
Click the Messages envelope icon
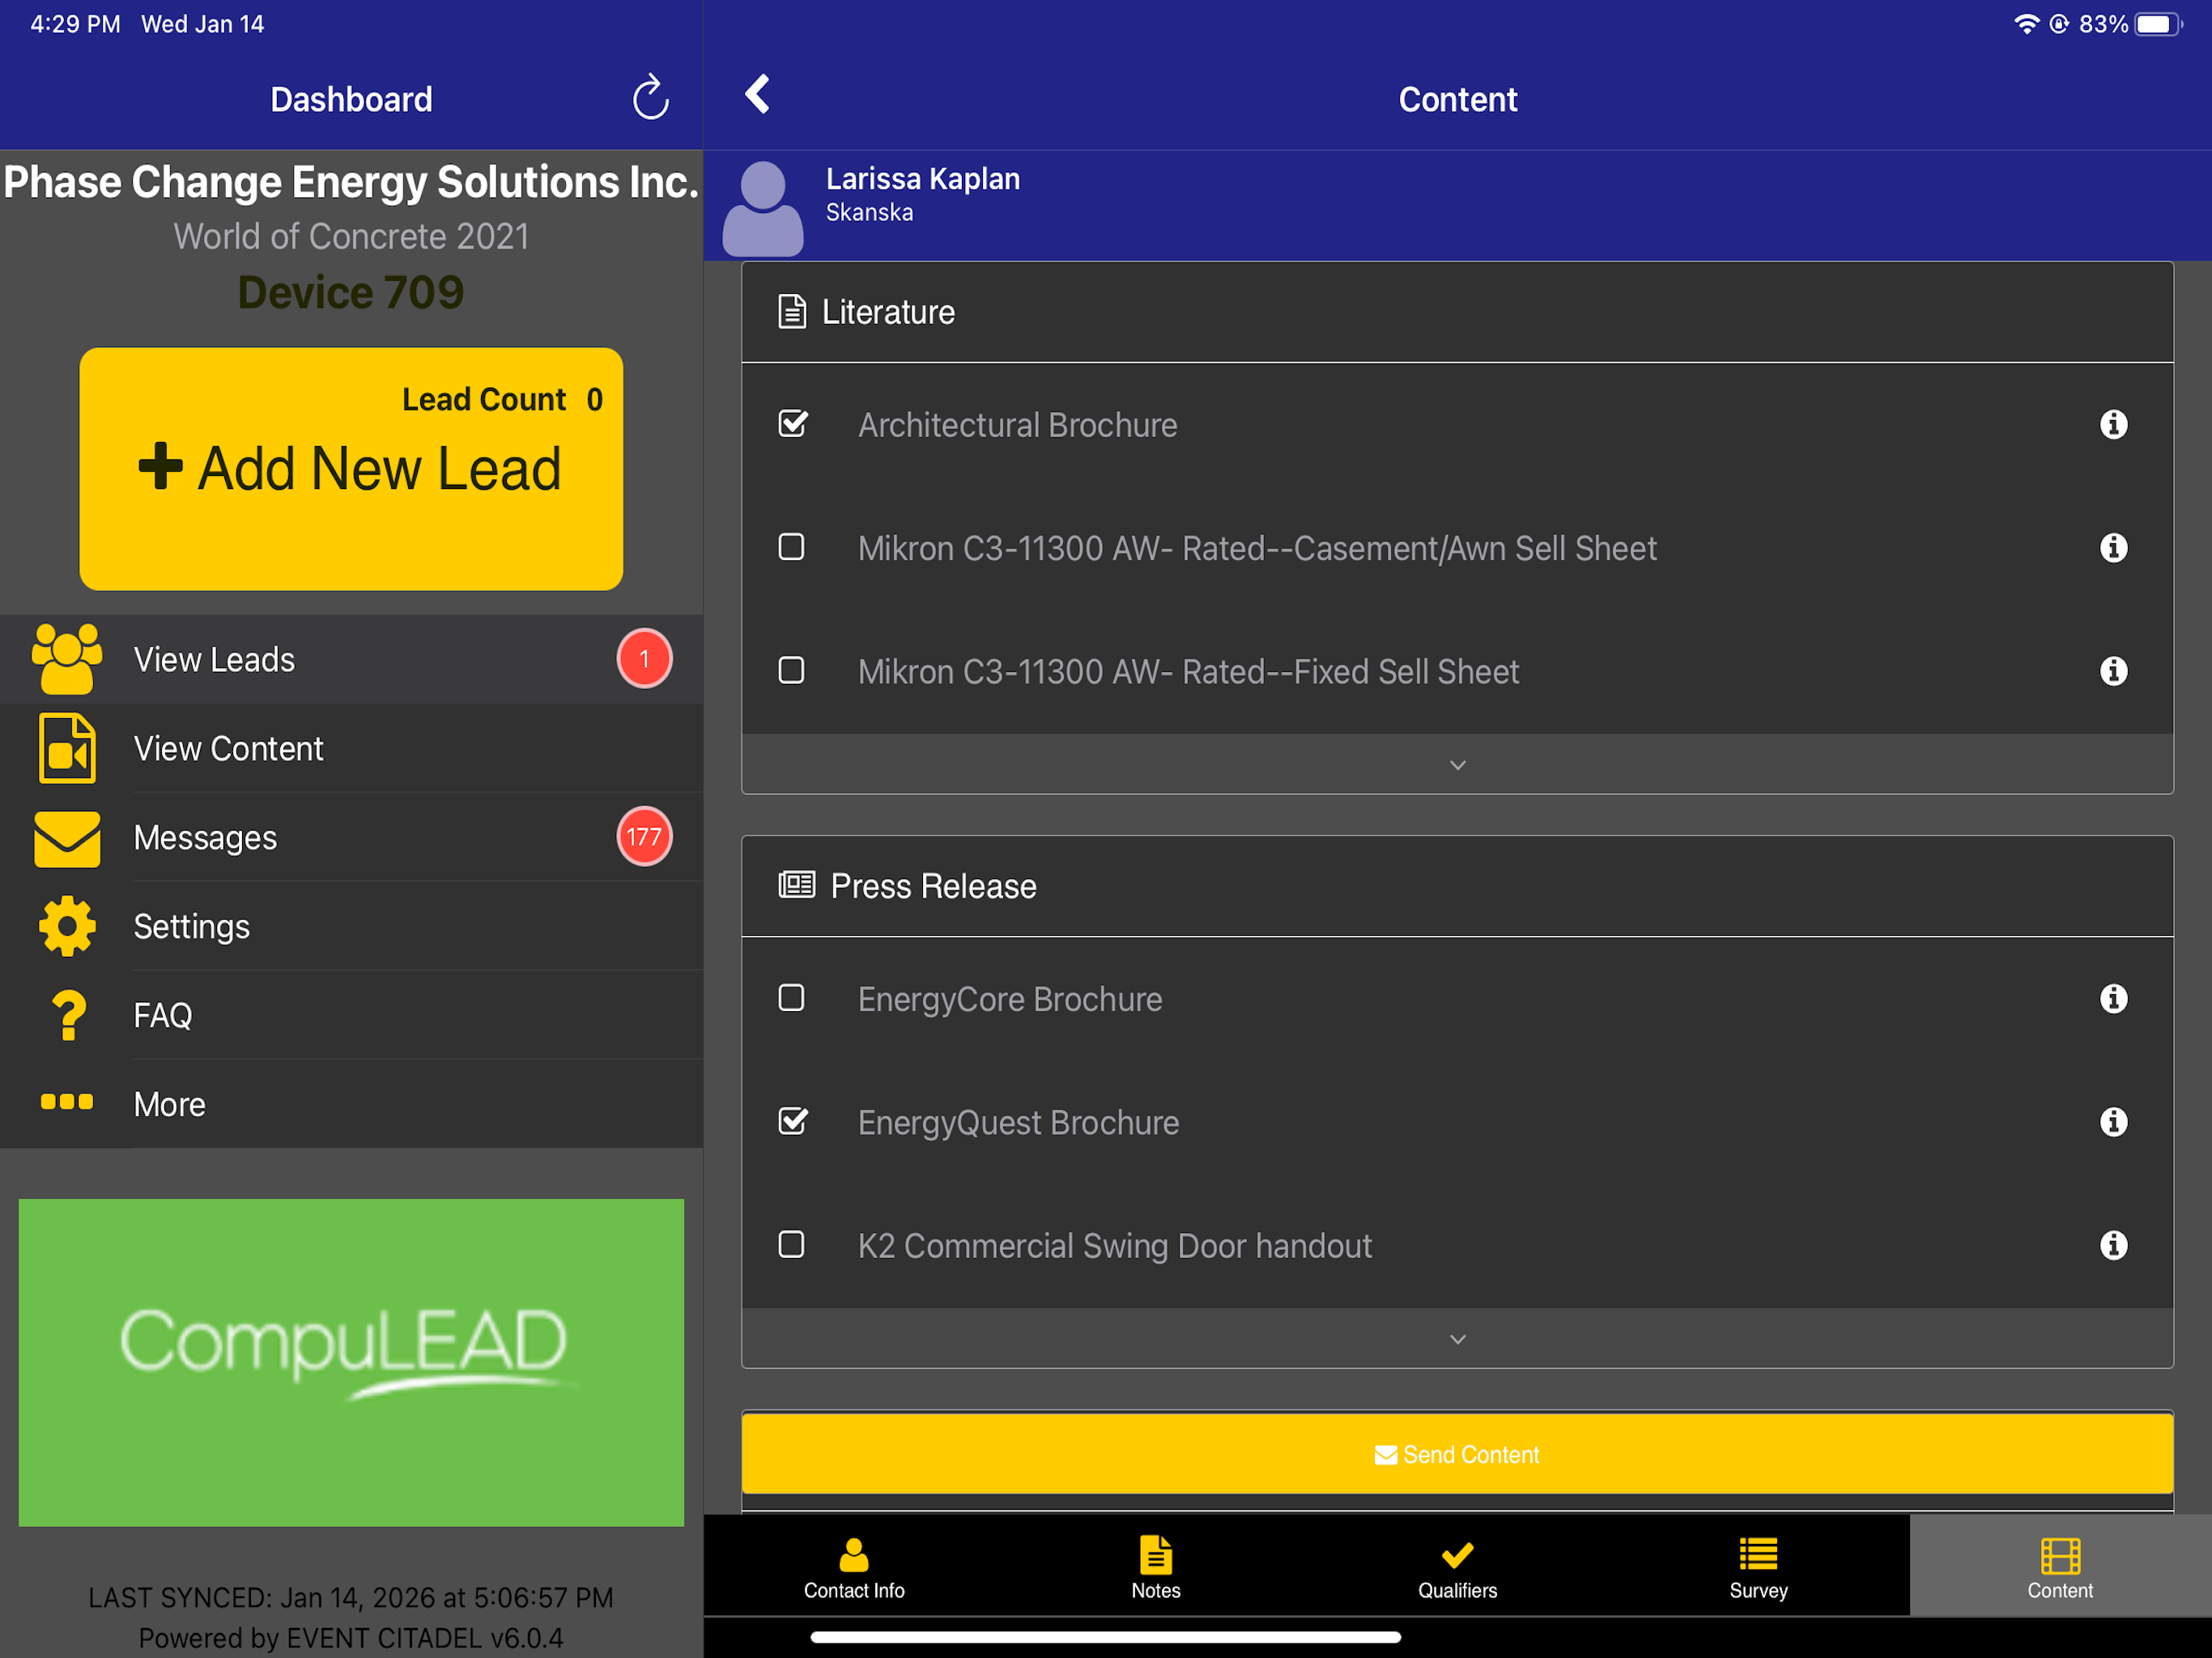[x=67, y=838]
